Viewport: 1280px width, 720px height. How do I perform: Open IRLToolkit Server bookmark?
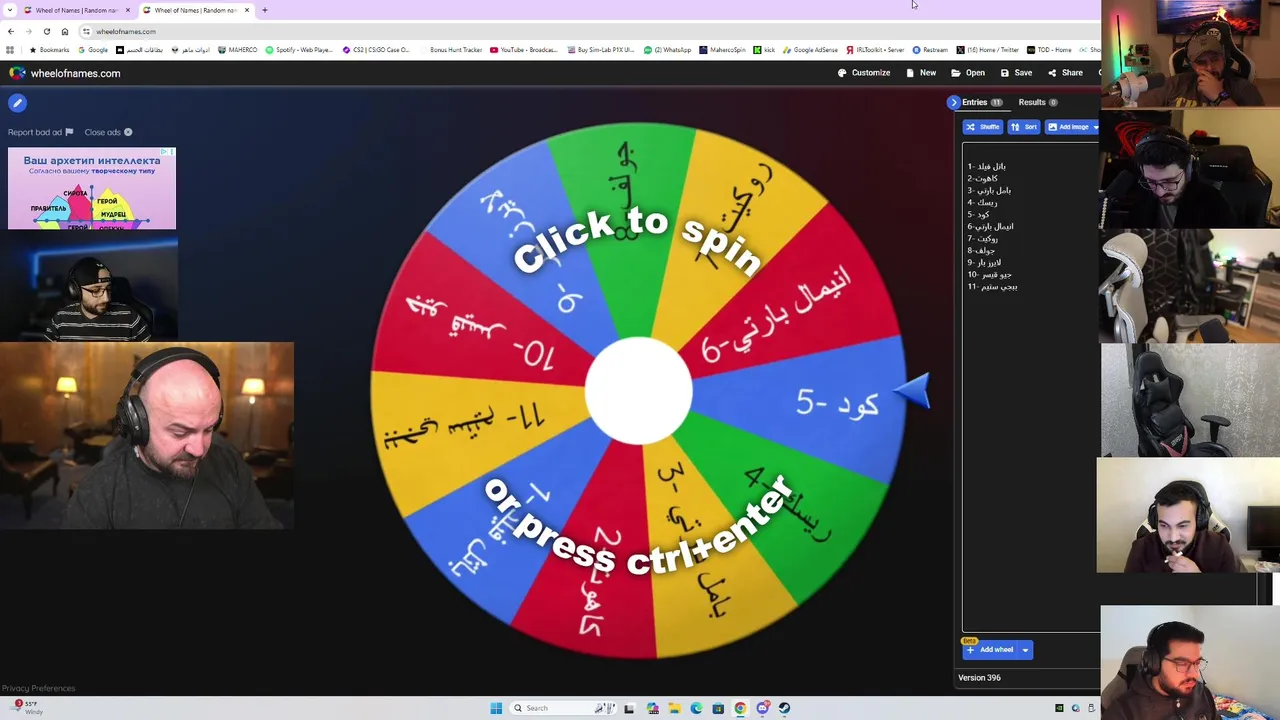pos(875,50)
